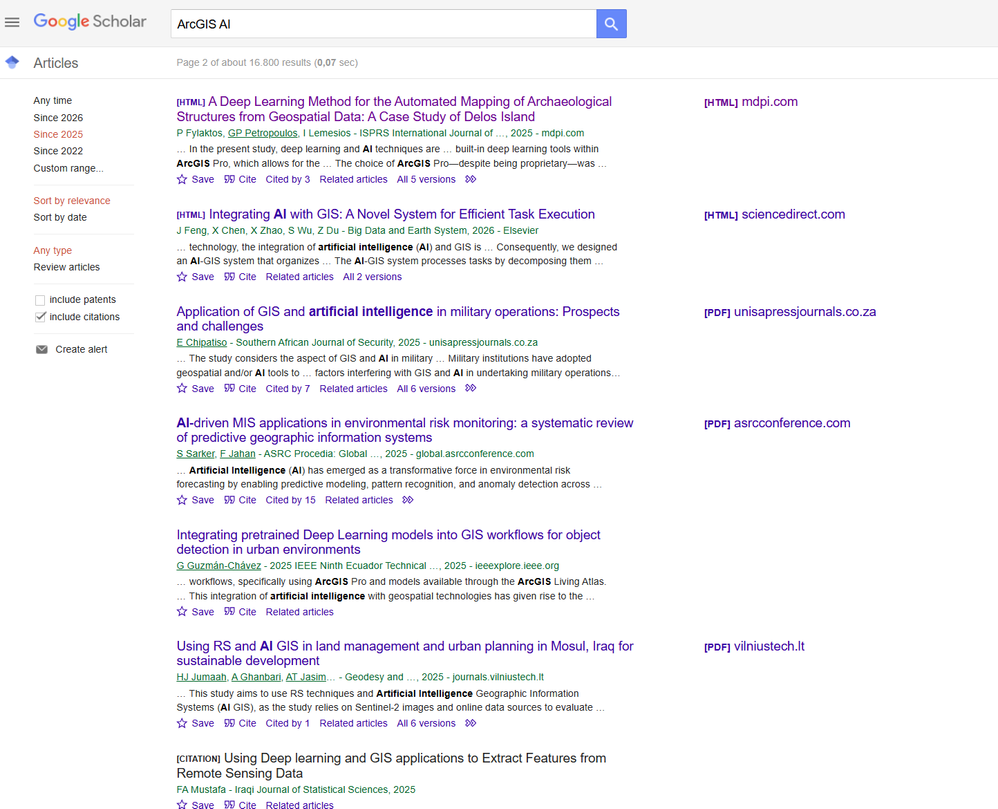998x809 pixels.
Task: Choose Sort by relevance
Action: coord(72,200)
